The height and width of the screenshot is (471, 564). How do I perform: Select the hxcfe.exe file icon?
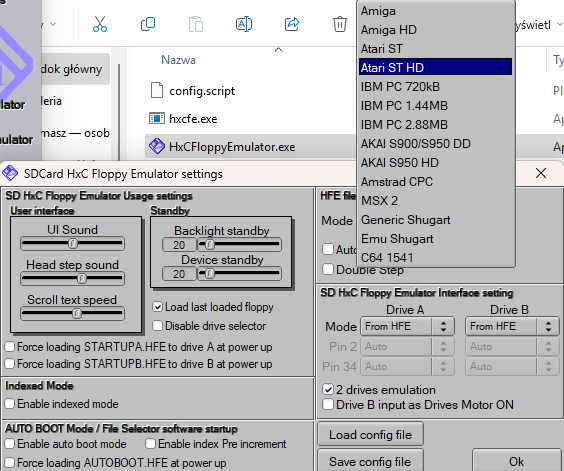[157, 118]
